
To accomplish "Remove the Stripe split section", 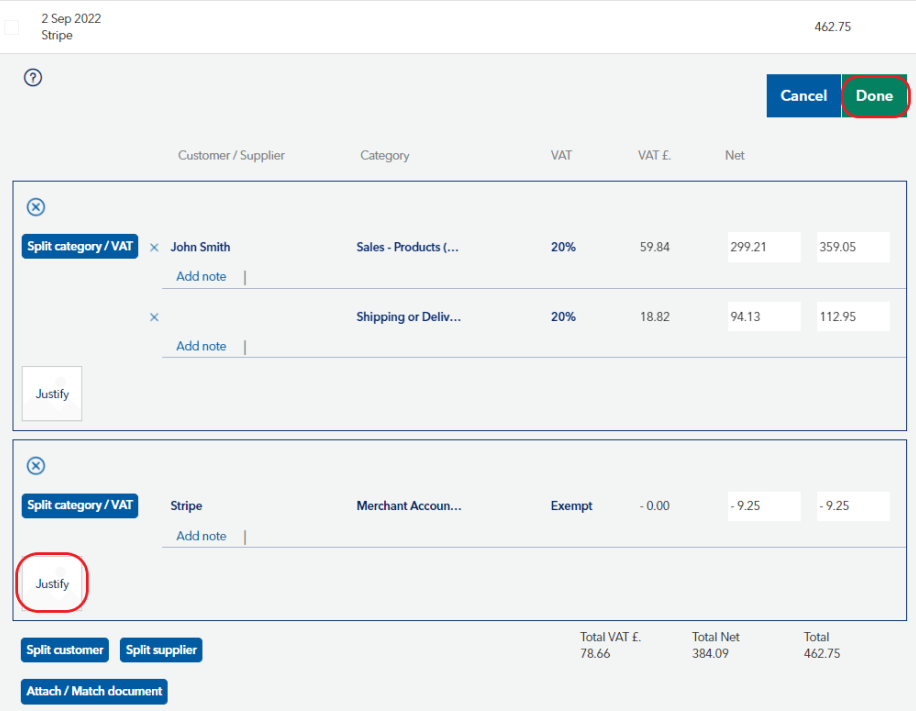I will [x=36, y=466].
